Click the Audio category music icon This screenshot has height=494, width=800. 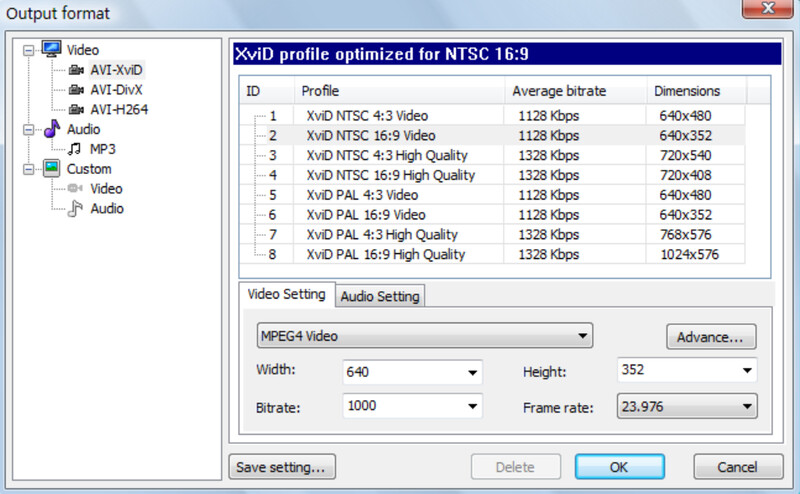click(52, 129)
